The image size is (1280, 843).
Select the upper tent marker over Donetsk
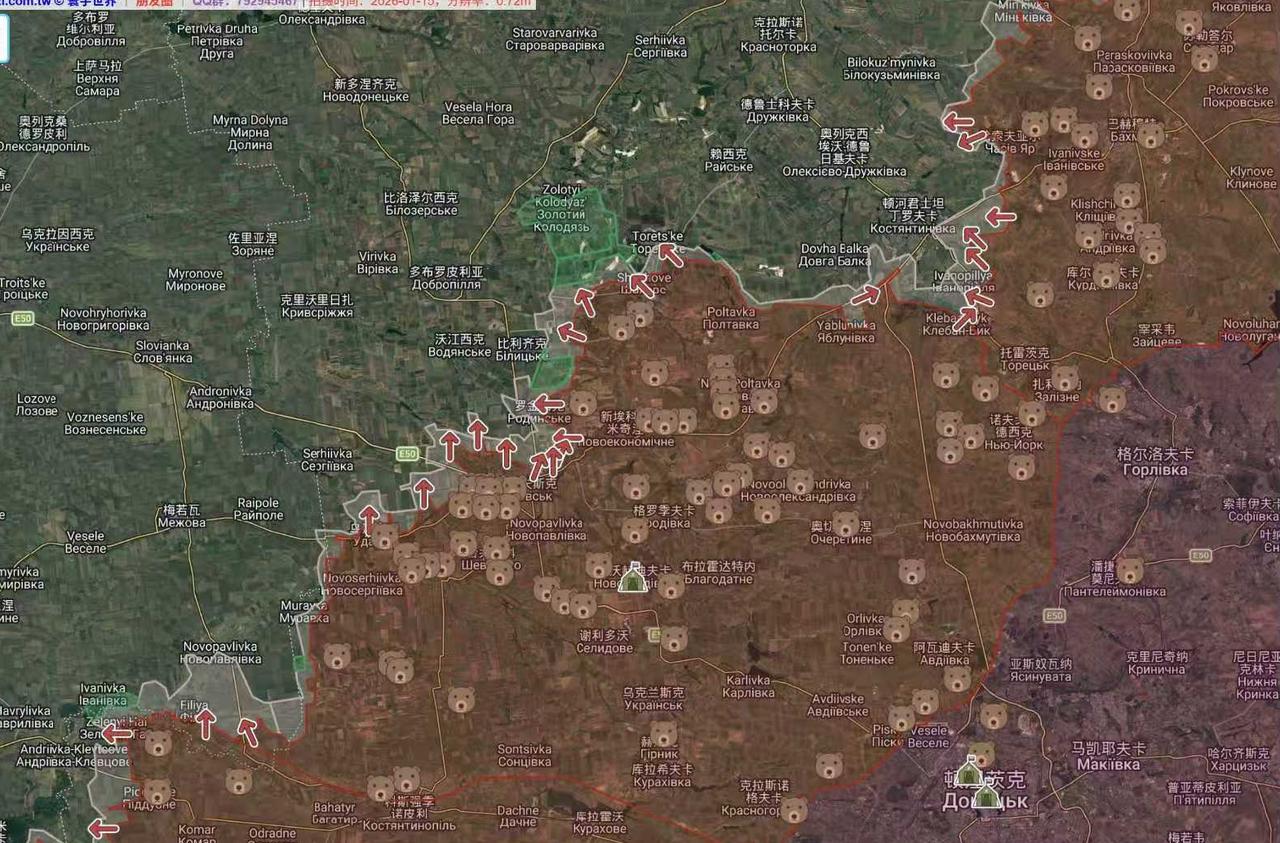tap(967, 772)
